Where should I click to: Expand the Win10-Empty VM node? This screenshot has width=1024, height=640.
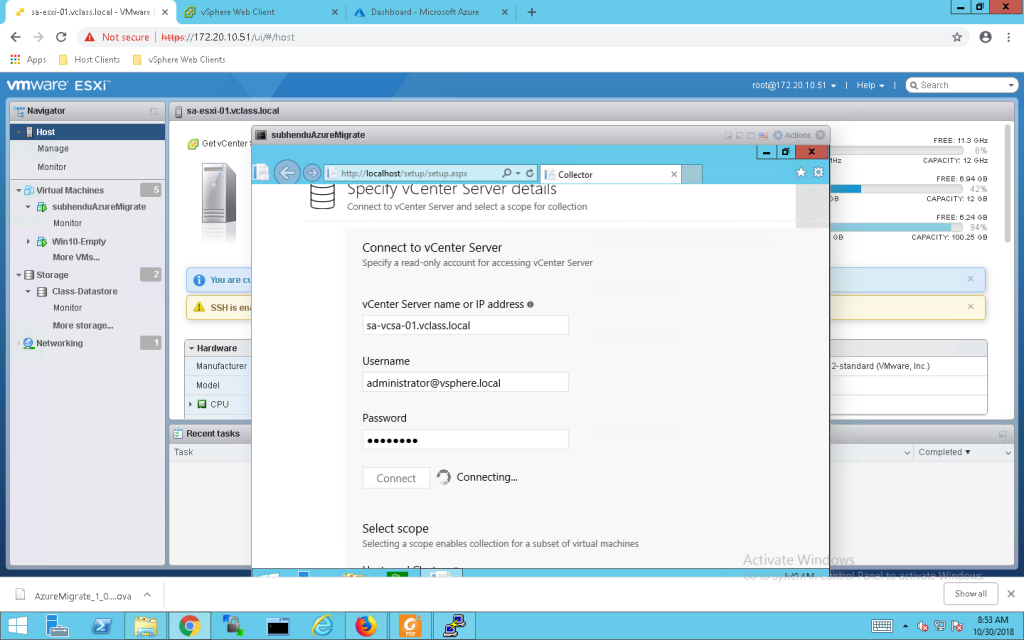pyautogui.click(x=28, y=242)
